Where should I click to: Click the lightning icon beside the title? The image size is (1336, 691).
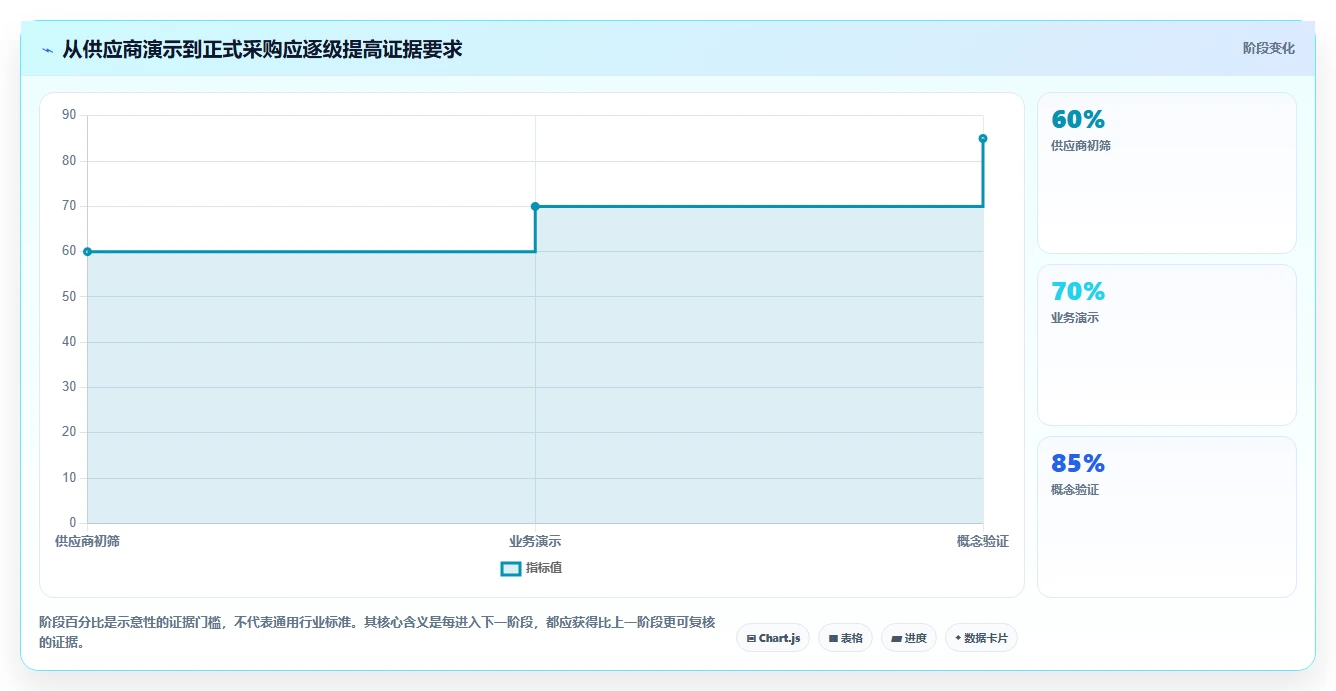pos(47,49)
